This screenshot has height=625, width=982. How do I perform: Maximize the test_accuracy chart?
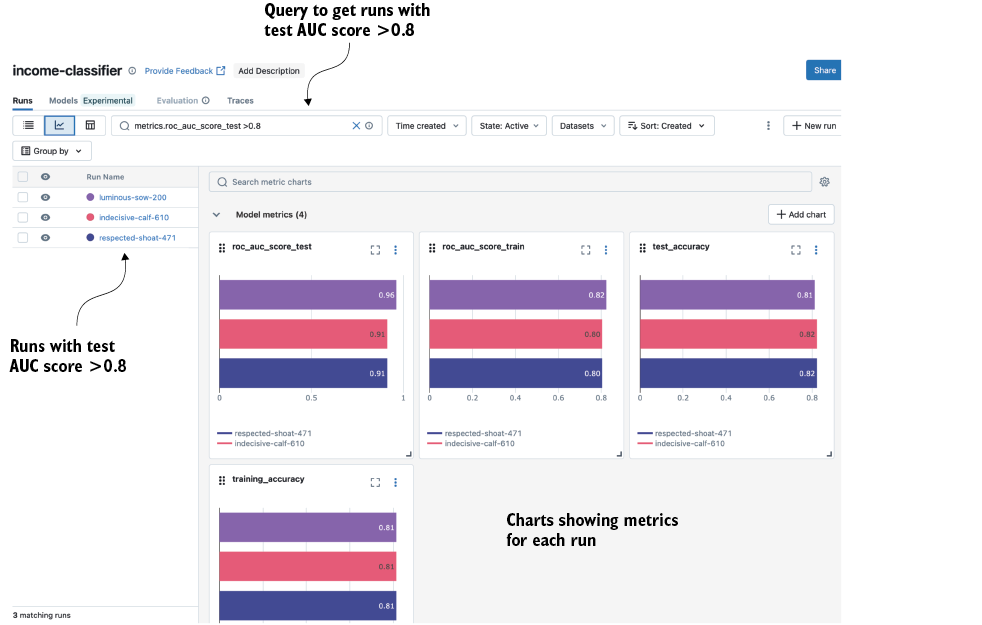(x=796, y=250)
